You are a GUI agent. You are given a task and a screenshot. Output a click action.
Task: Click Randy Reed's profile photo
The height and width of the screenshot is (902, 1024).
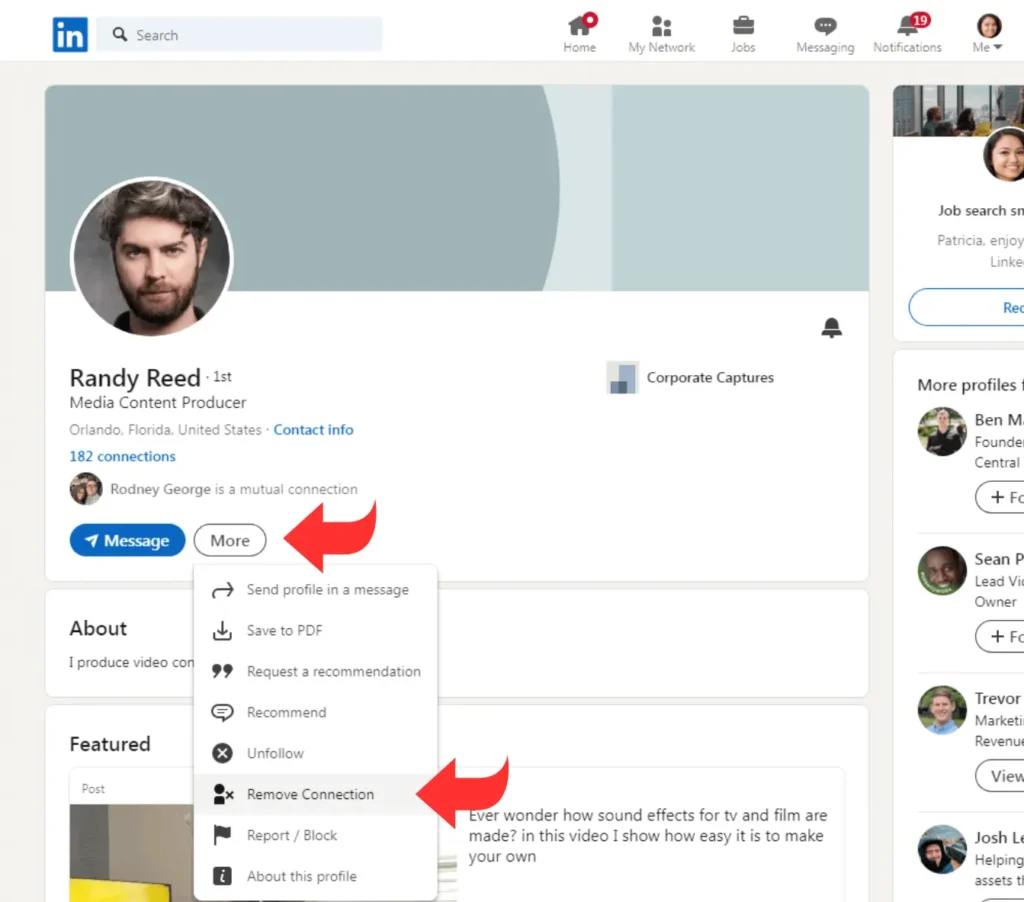pyautogui.click(x=152, y=257)
